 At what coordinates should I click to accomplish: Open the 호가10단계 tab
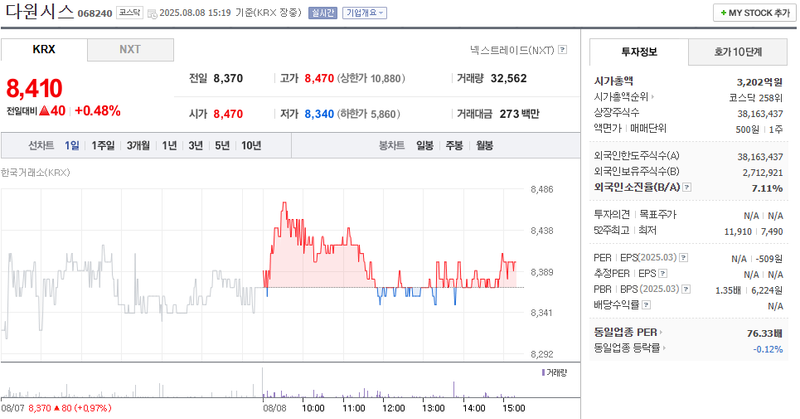(738, 52)
